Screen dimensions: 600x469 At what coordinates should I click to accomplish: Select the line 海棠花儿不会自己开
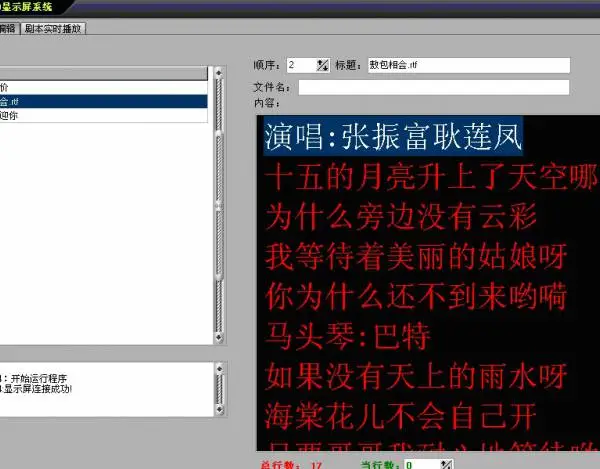(401, 417)
